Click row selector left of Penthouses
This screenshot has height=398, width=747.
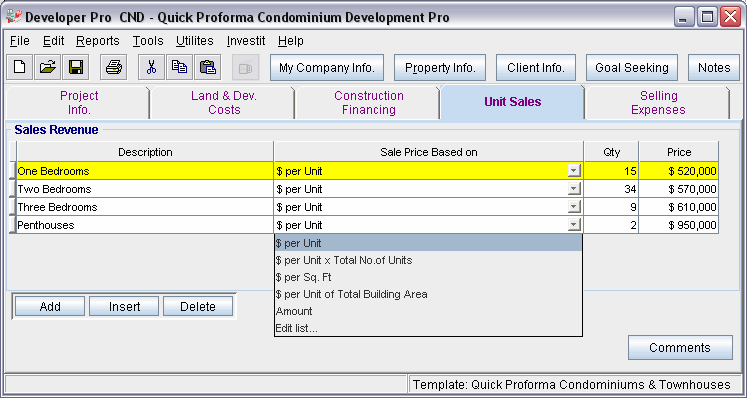coord(12,225)
